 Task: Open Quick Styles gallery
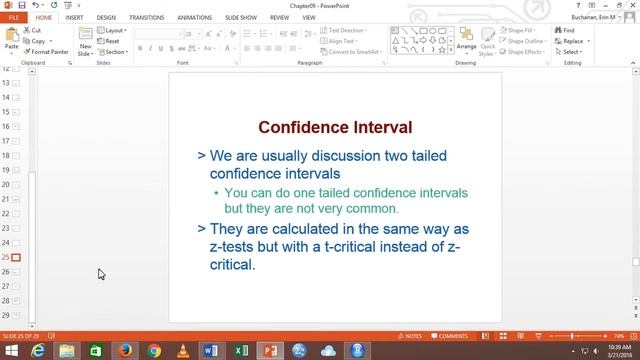(487, 42)
